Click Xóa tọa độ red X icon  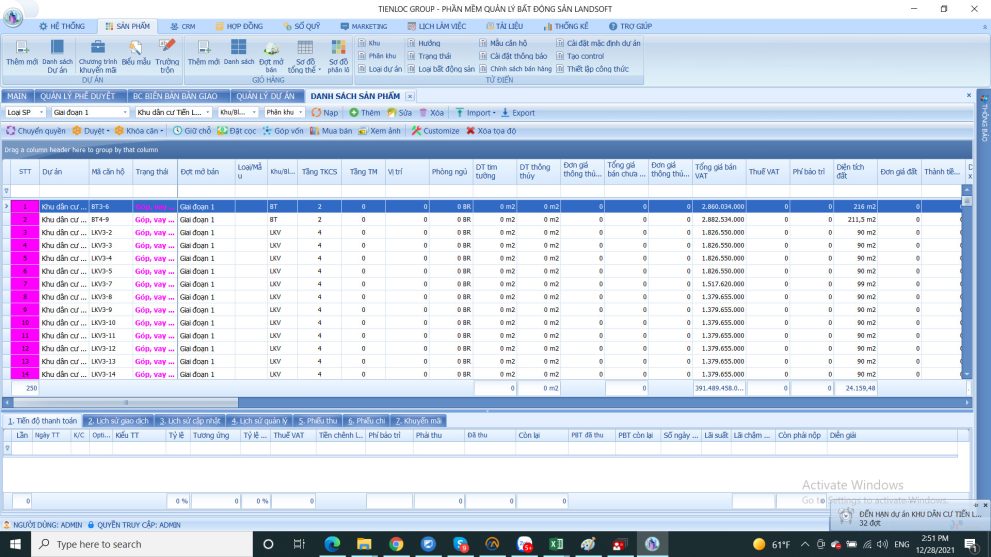pos(471,131)
